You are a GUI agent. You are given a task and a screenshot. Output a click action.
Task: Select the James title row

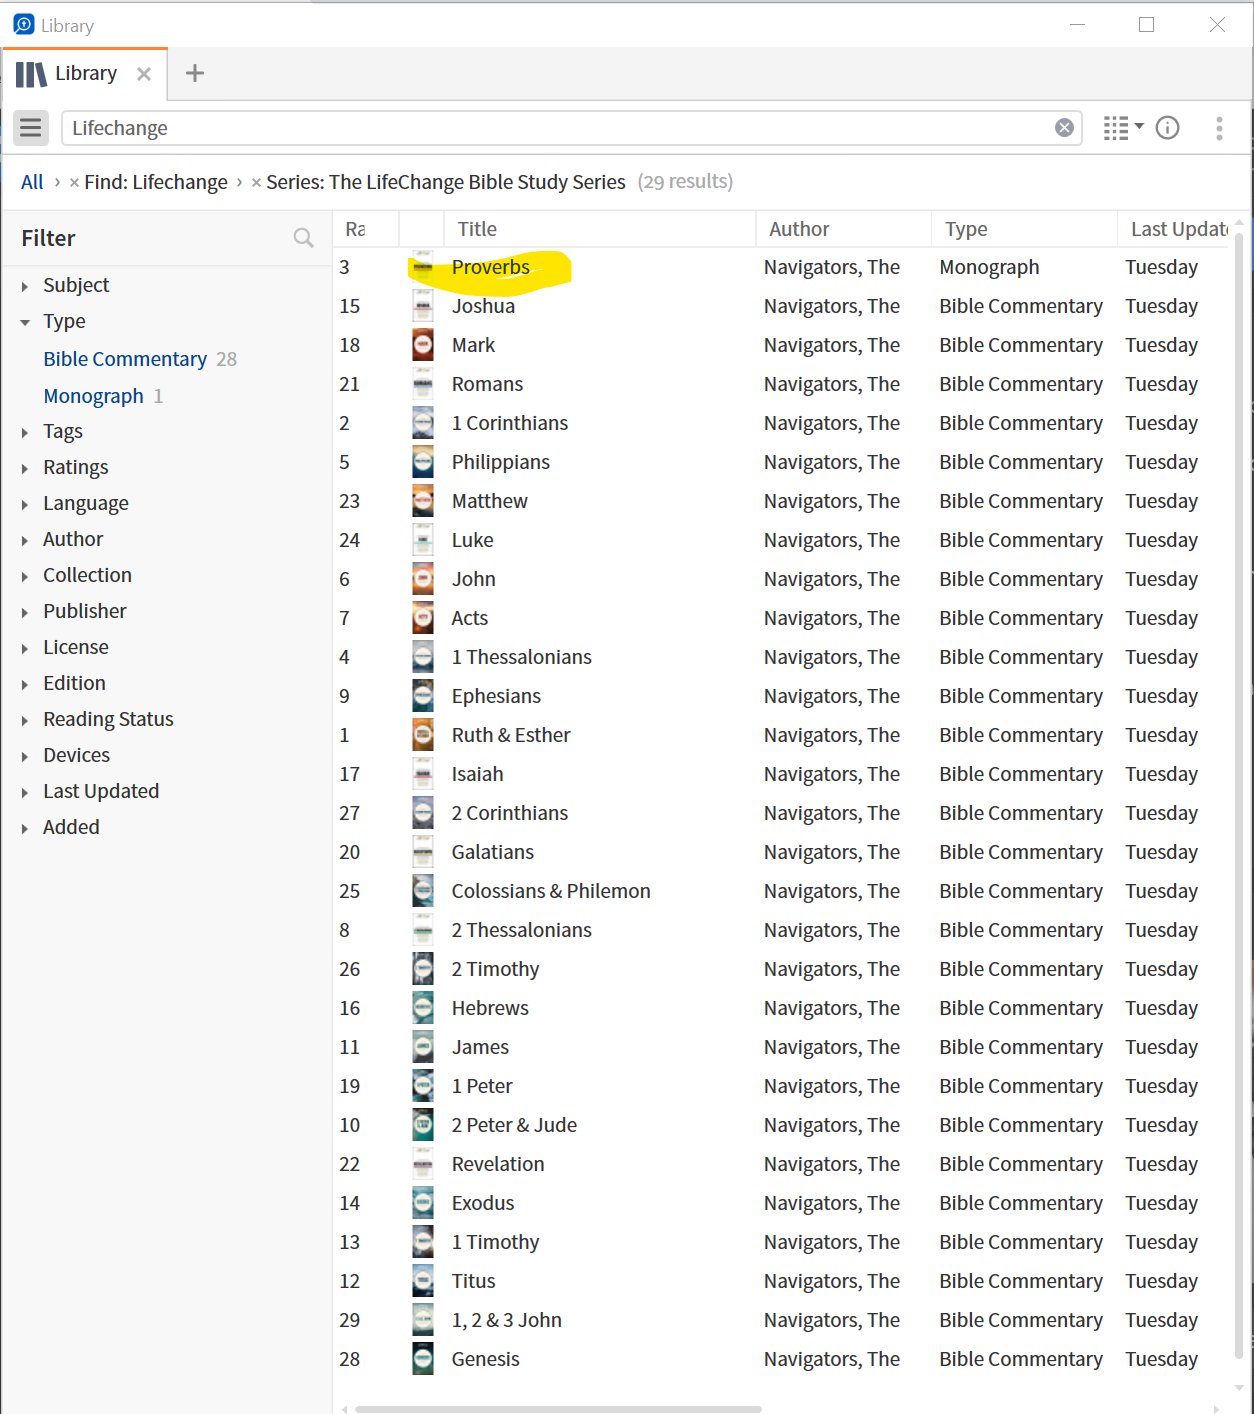point(480,1047)
